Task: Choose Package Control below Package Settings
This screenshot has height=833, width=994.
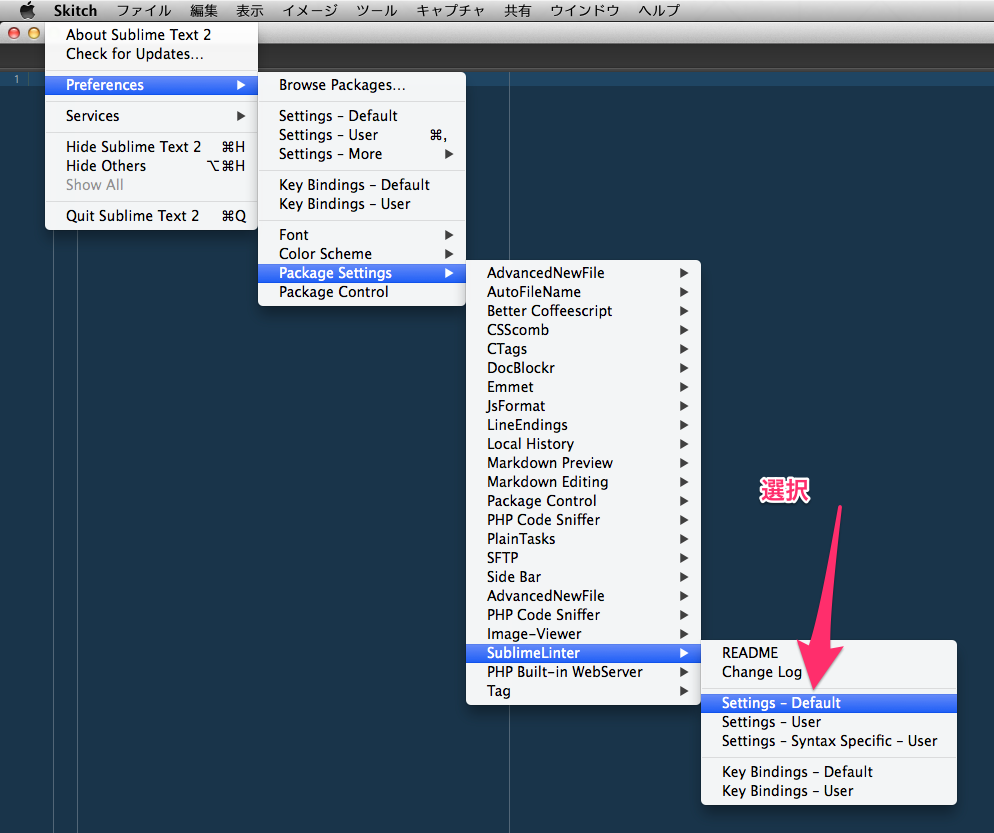Action: point(362,292)
